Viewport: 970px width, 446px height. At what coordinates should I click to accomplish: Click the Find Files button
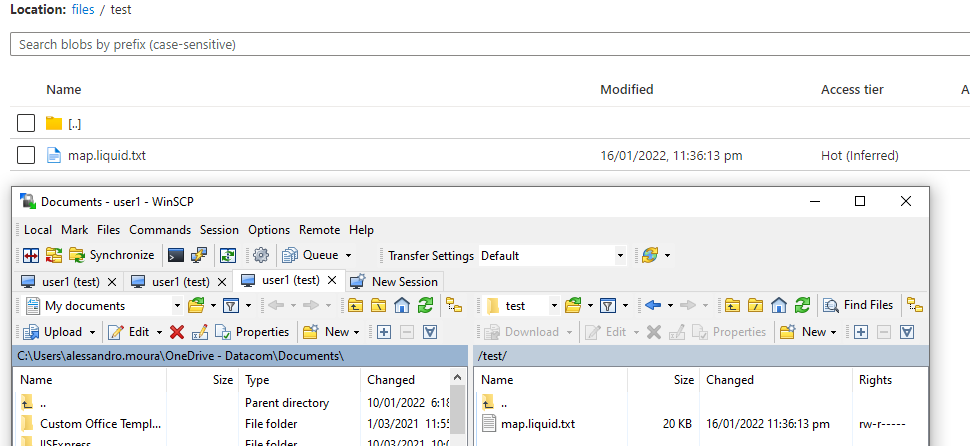click(x=859, y=306)
